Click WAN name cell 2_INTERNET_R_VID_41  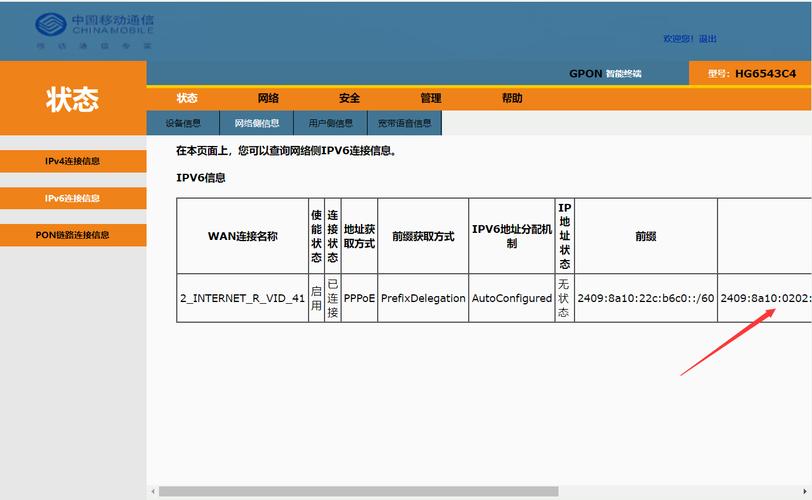coord(242,298)
